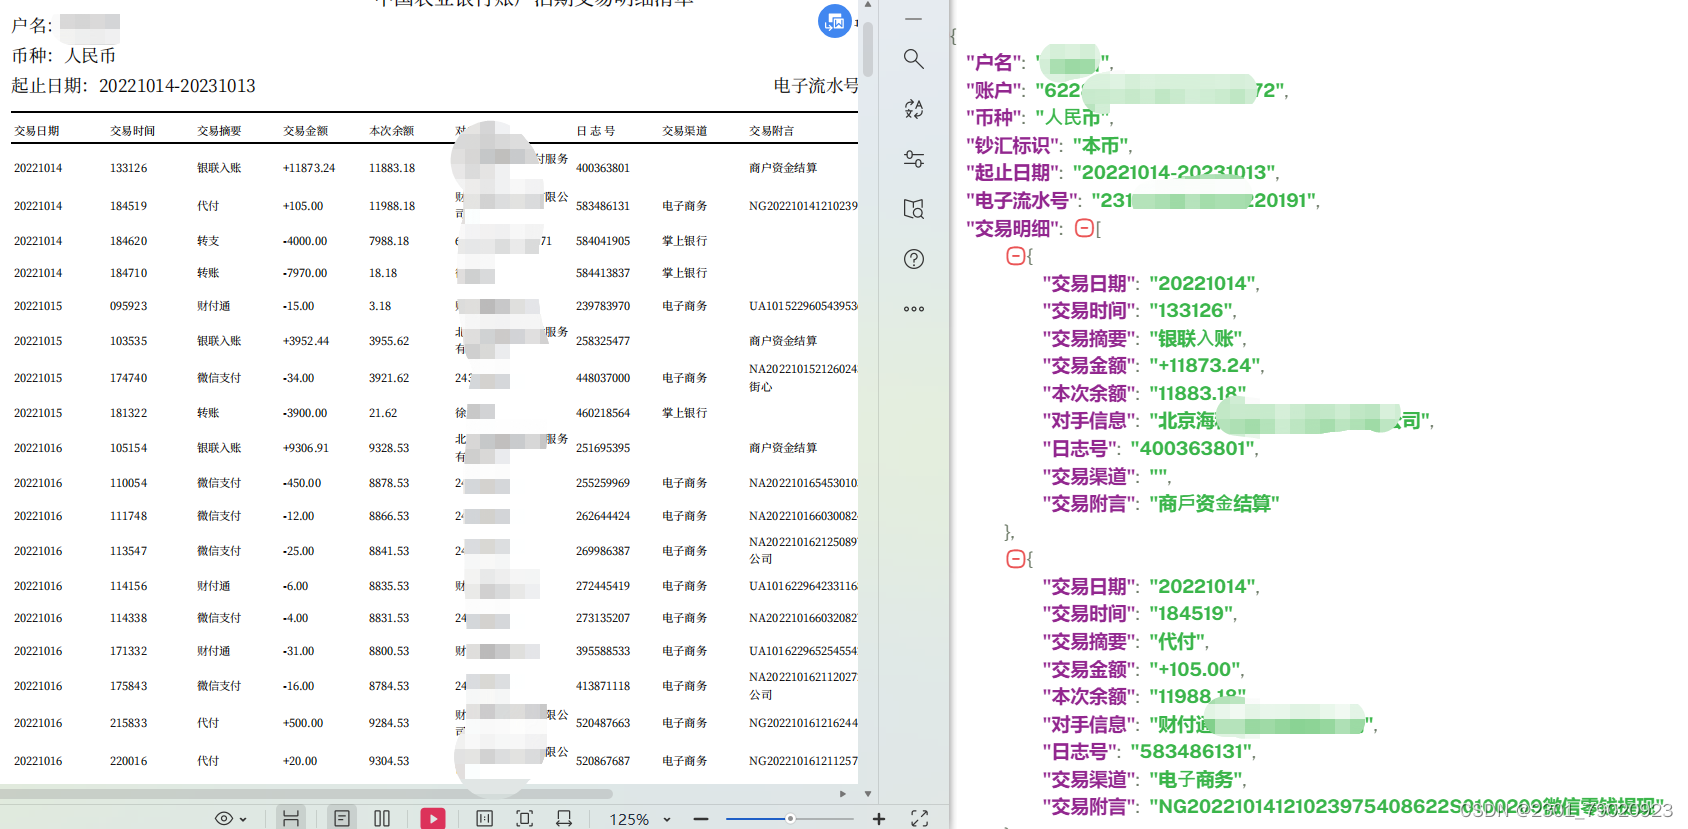This screenshot has width=1688, height=829.
Task: Click the 交易金额 column header
Action: click(306, 131)
